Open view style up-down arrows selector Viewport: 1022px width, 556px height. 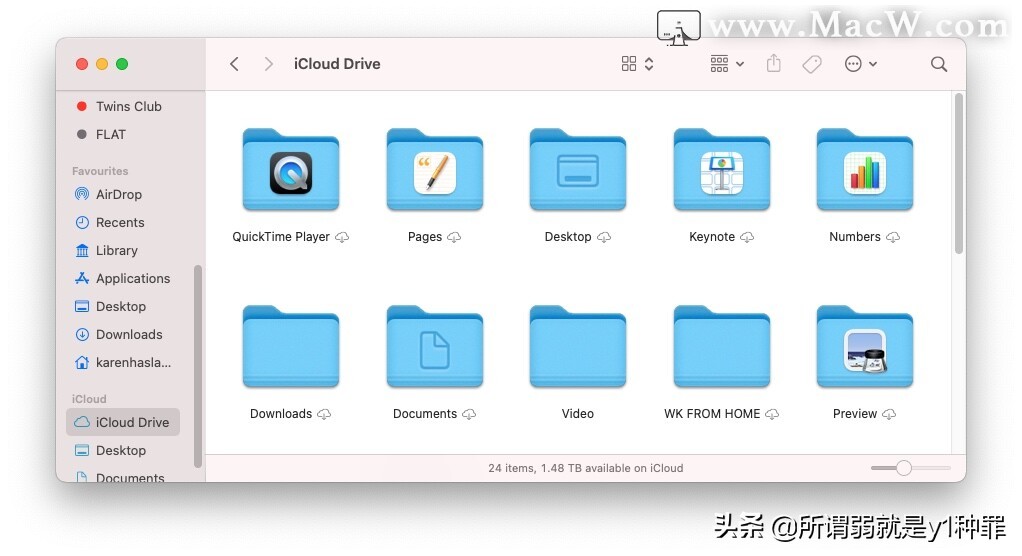coord(649,64)
